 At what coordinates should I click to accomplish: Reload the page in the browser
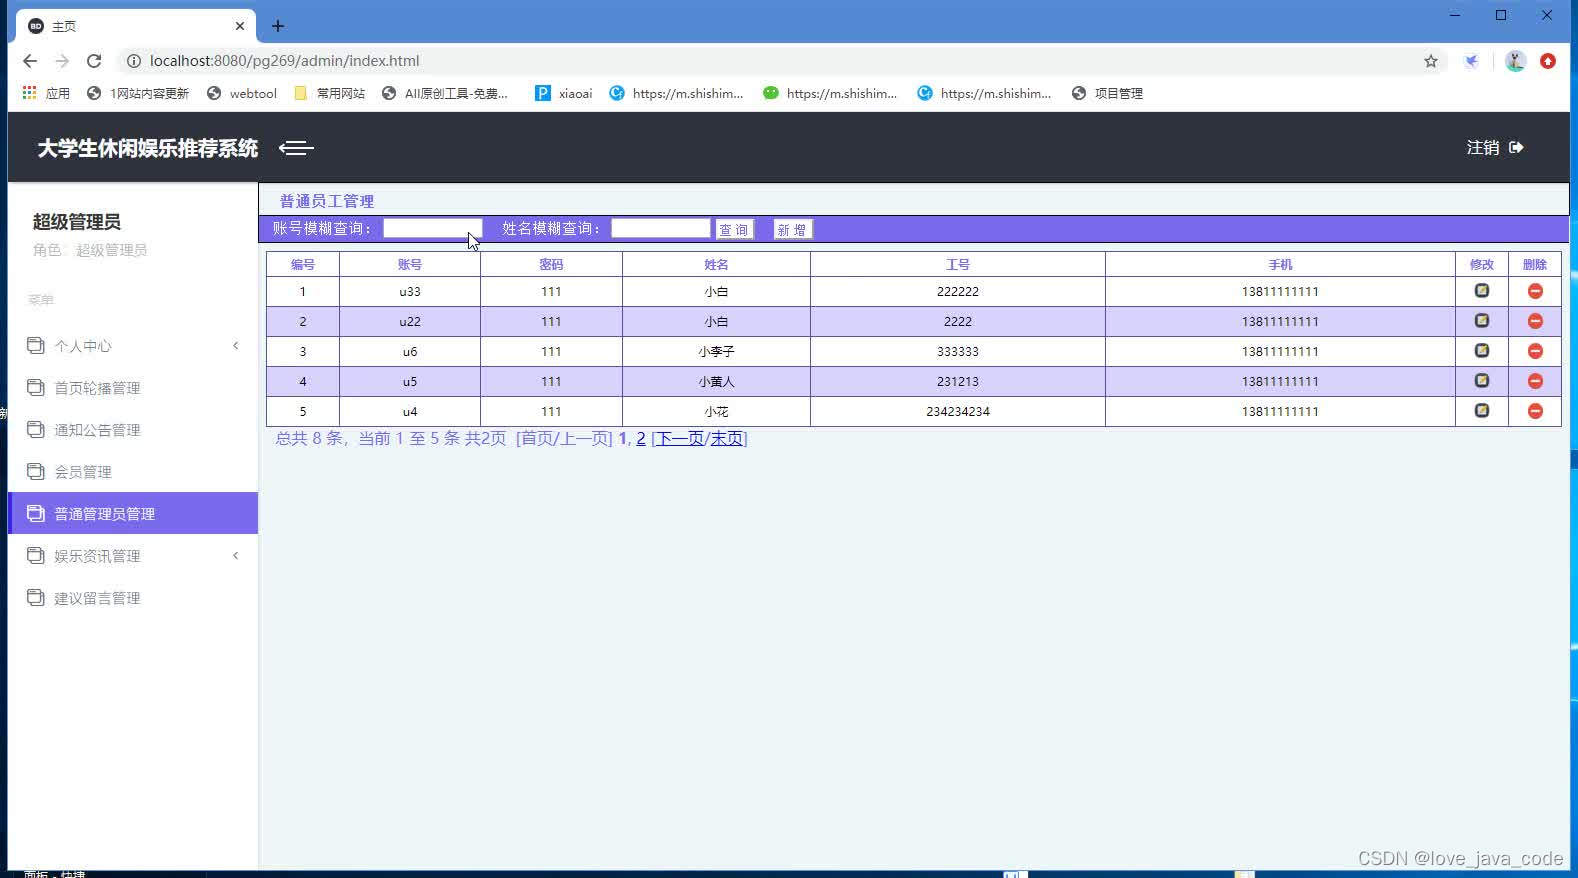94,61
